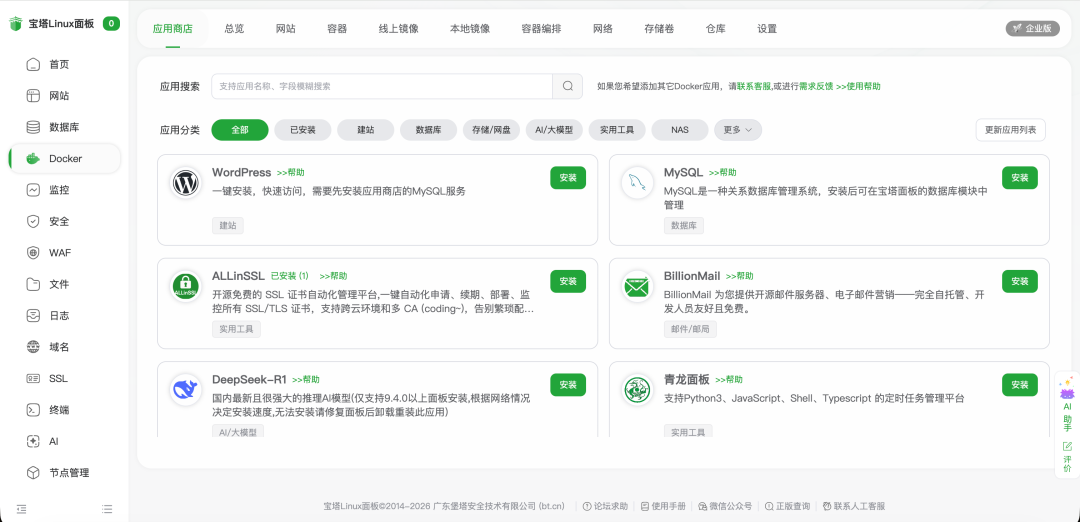Filter by 已安装 category
Screen dimensions: 1080x522
[x=302, y=129]
